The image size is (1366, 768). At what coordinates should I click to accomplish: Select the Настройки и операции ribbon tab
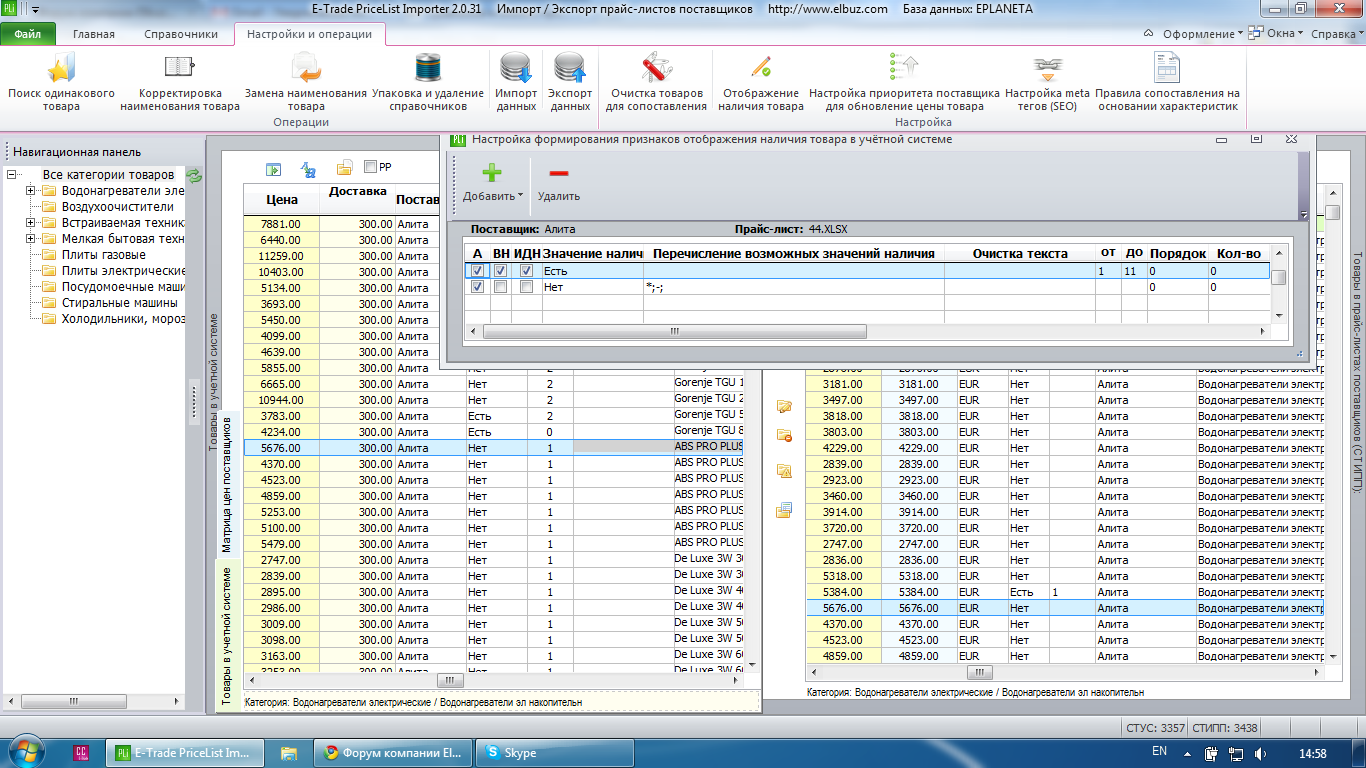[309, 34]
